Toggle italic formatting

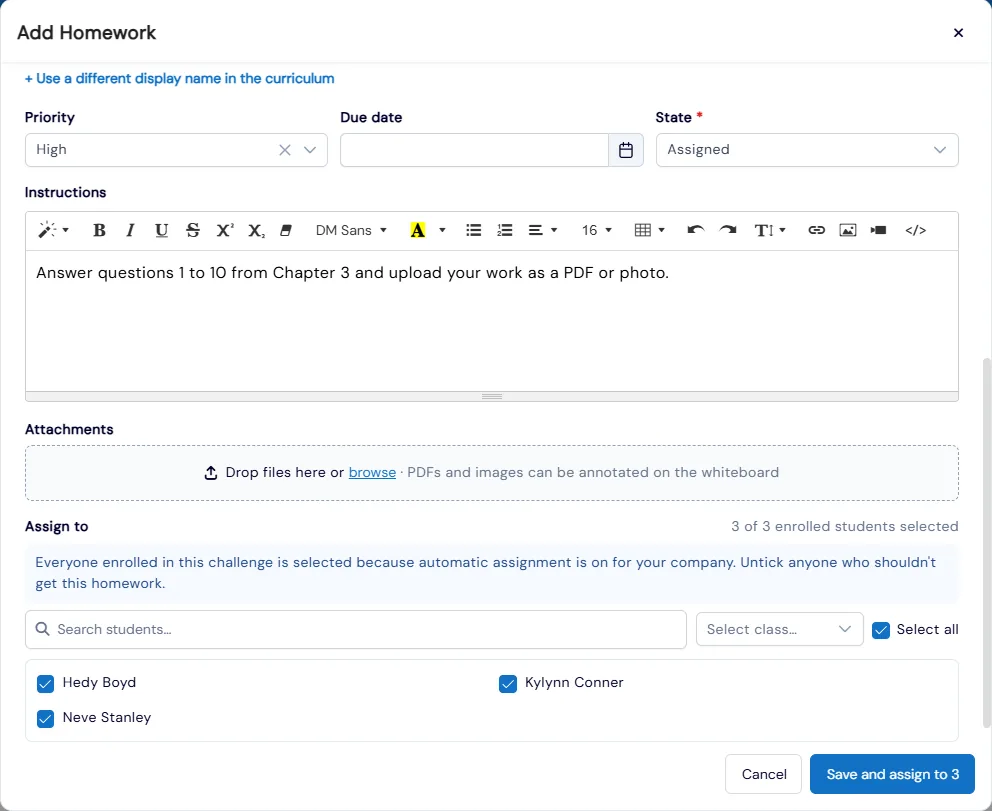(x=130, y=230)
